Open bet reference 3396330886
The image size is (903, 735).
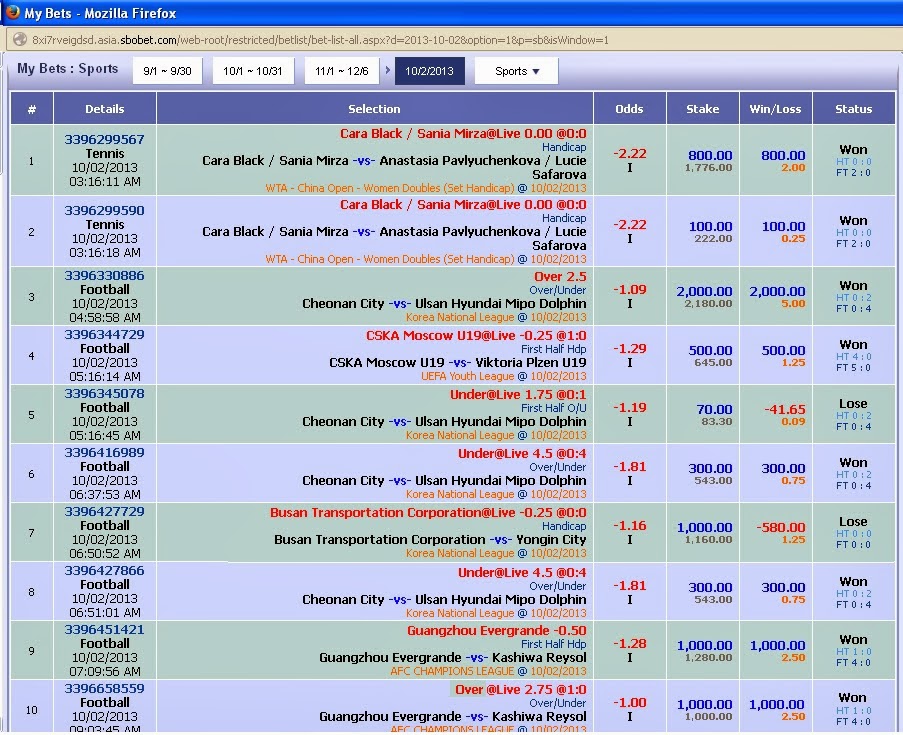pos(104,275)
